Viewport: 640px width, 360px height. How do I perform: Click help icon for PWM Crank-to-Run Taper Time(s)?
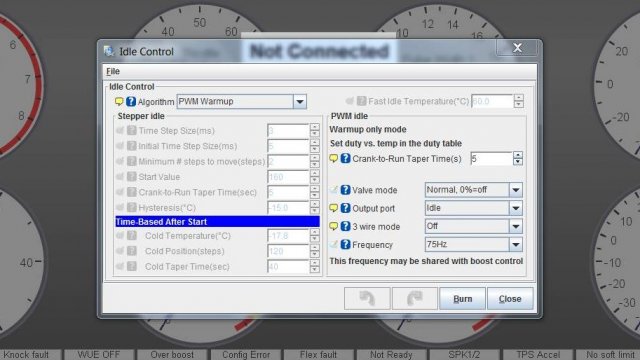345,158
